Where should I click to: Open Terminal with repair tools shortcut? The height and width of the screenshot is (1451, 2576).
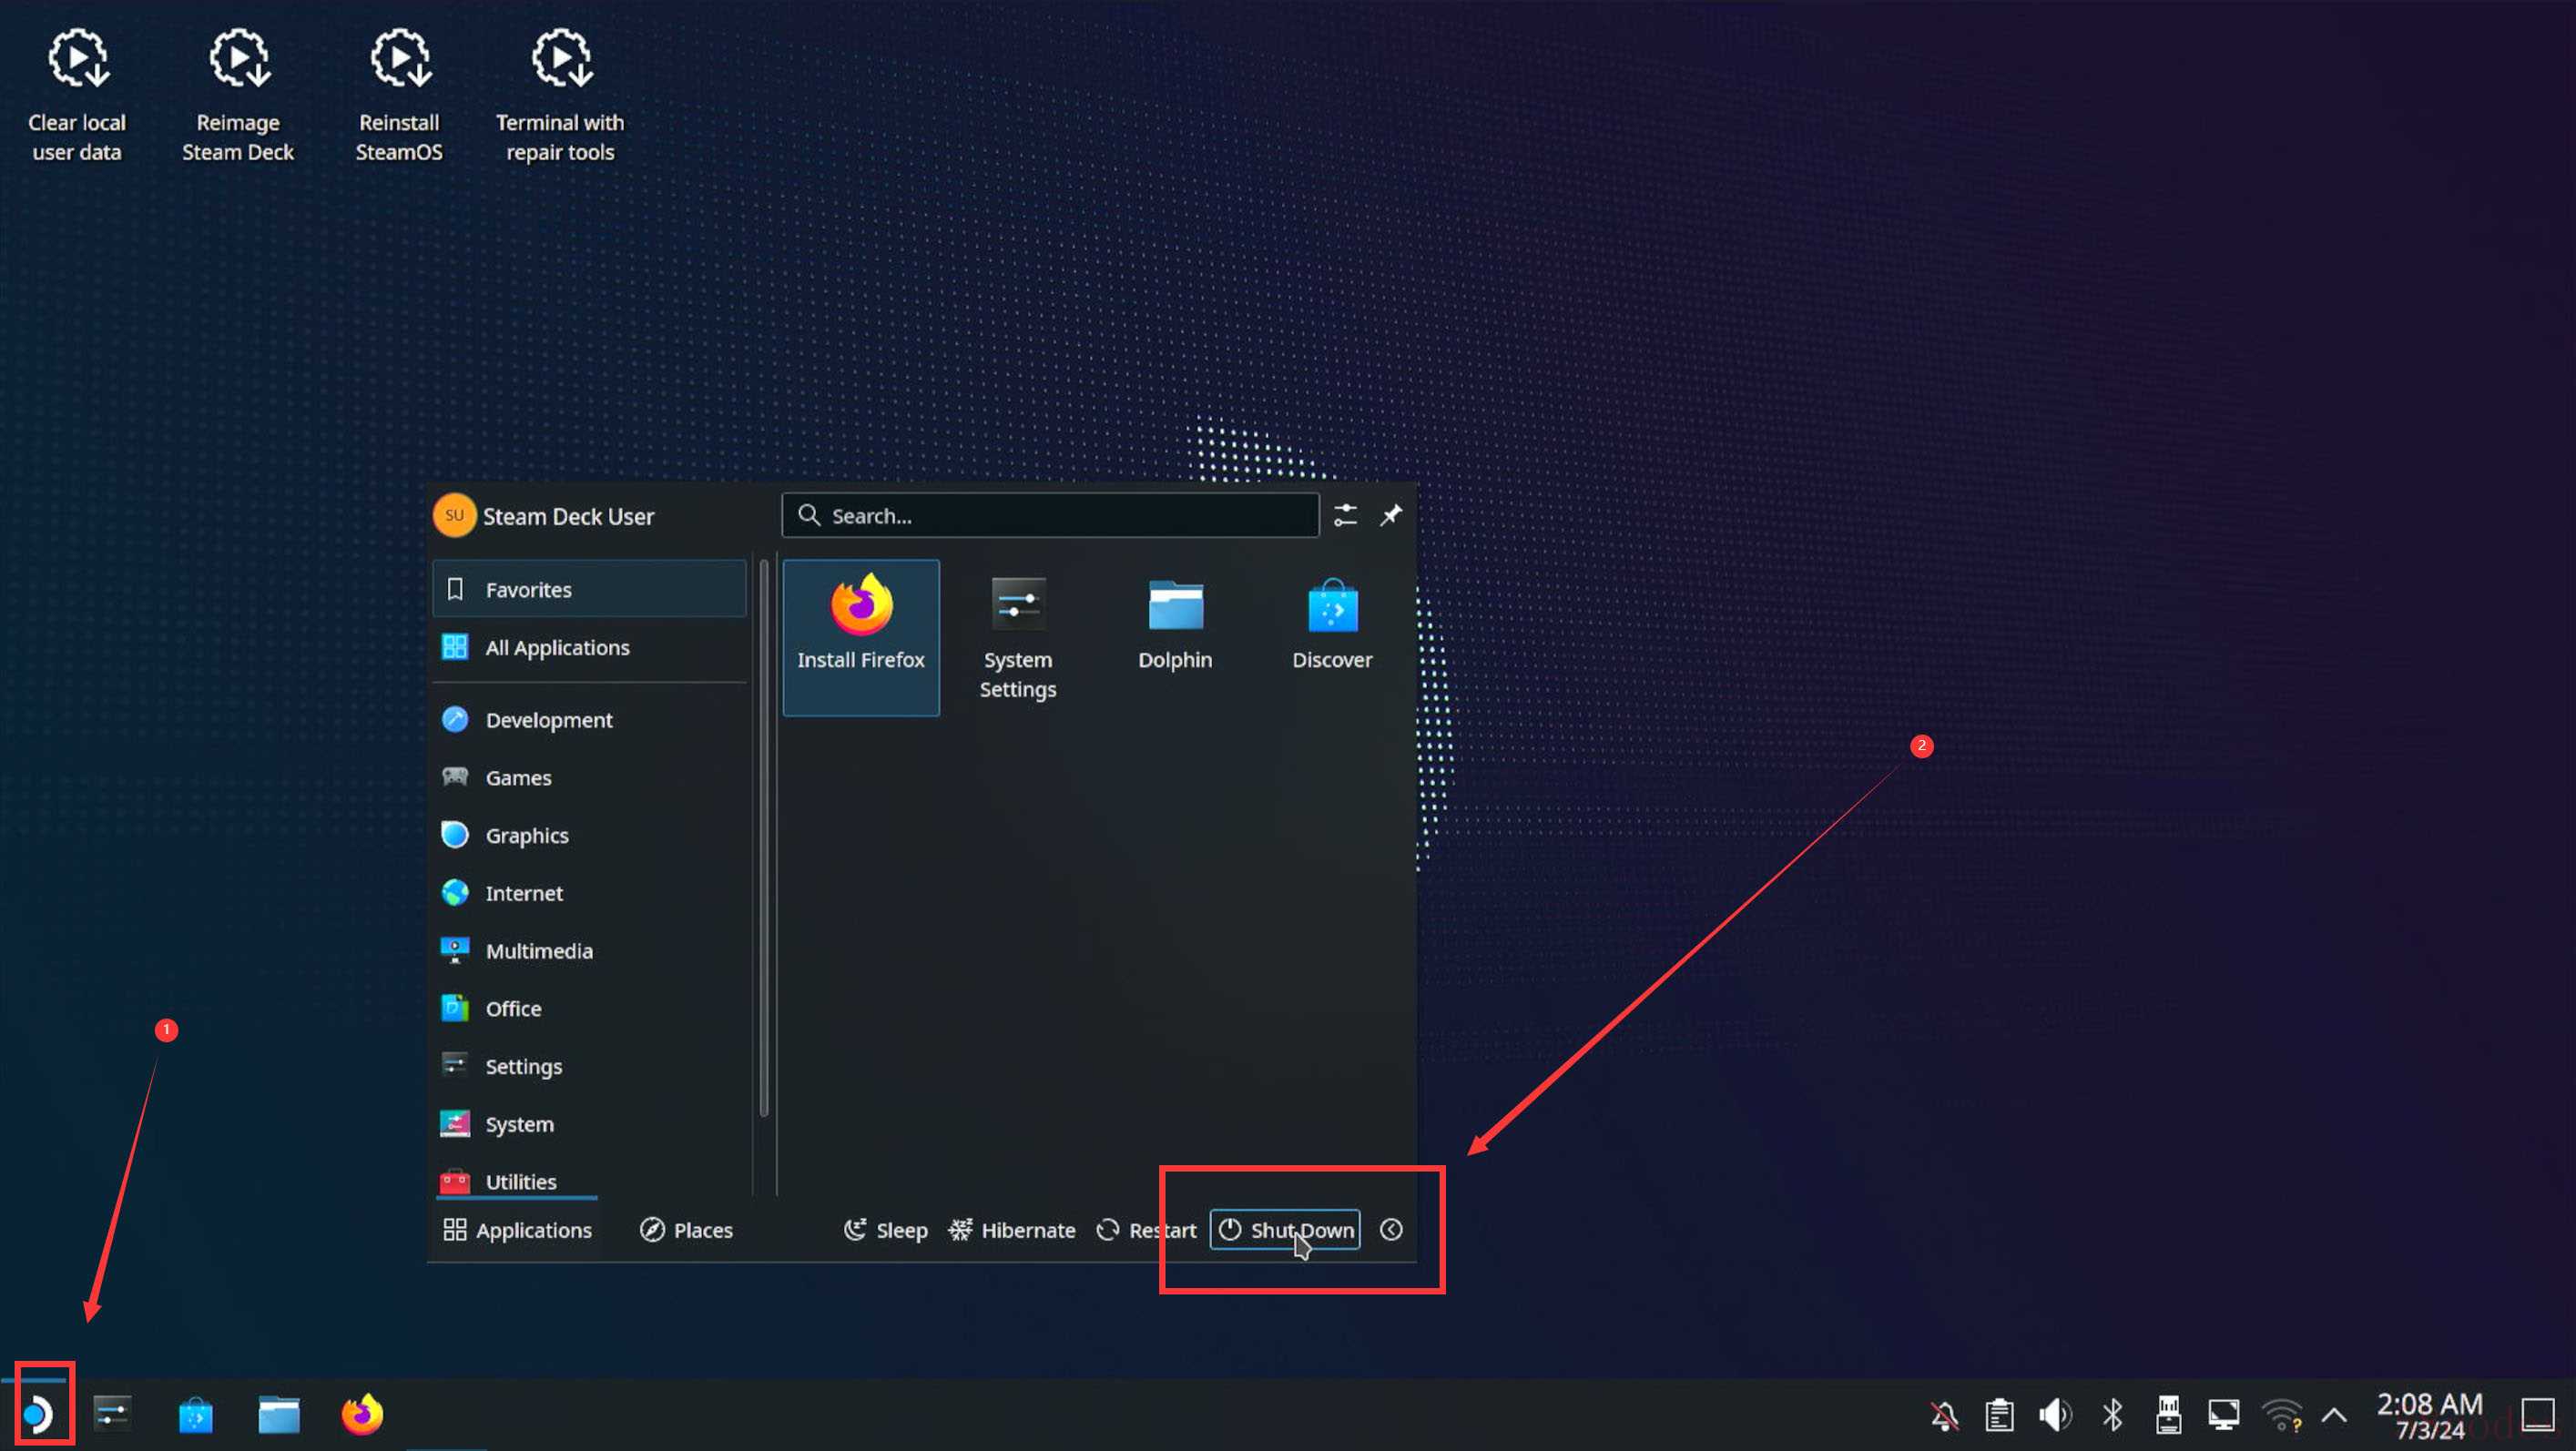point(560,95)
